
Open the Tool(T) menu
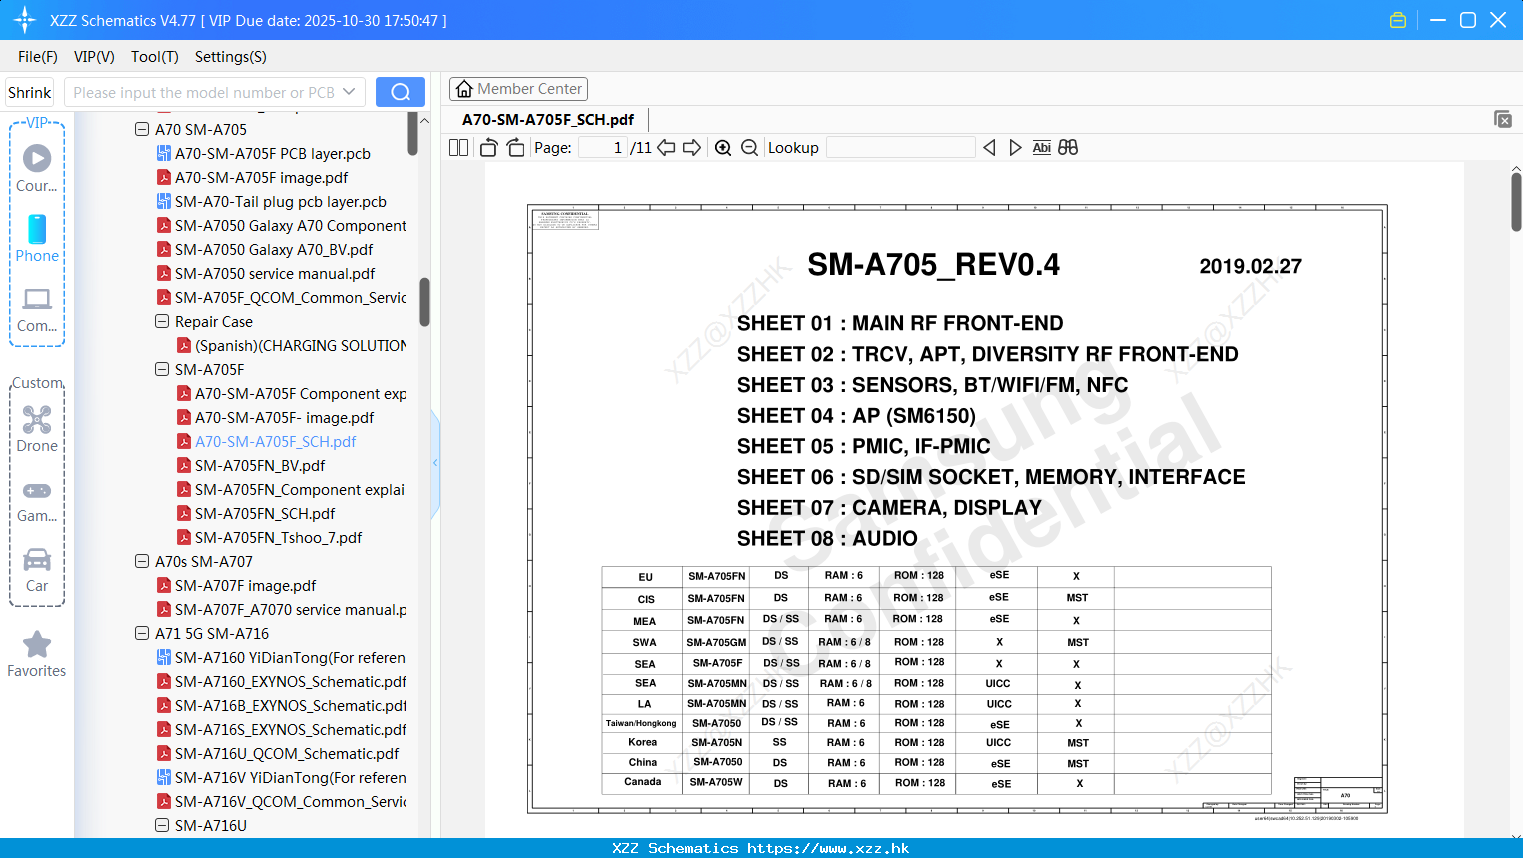[x=154, y=57]
